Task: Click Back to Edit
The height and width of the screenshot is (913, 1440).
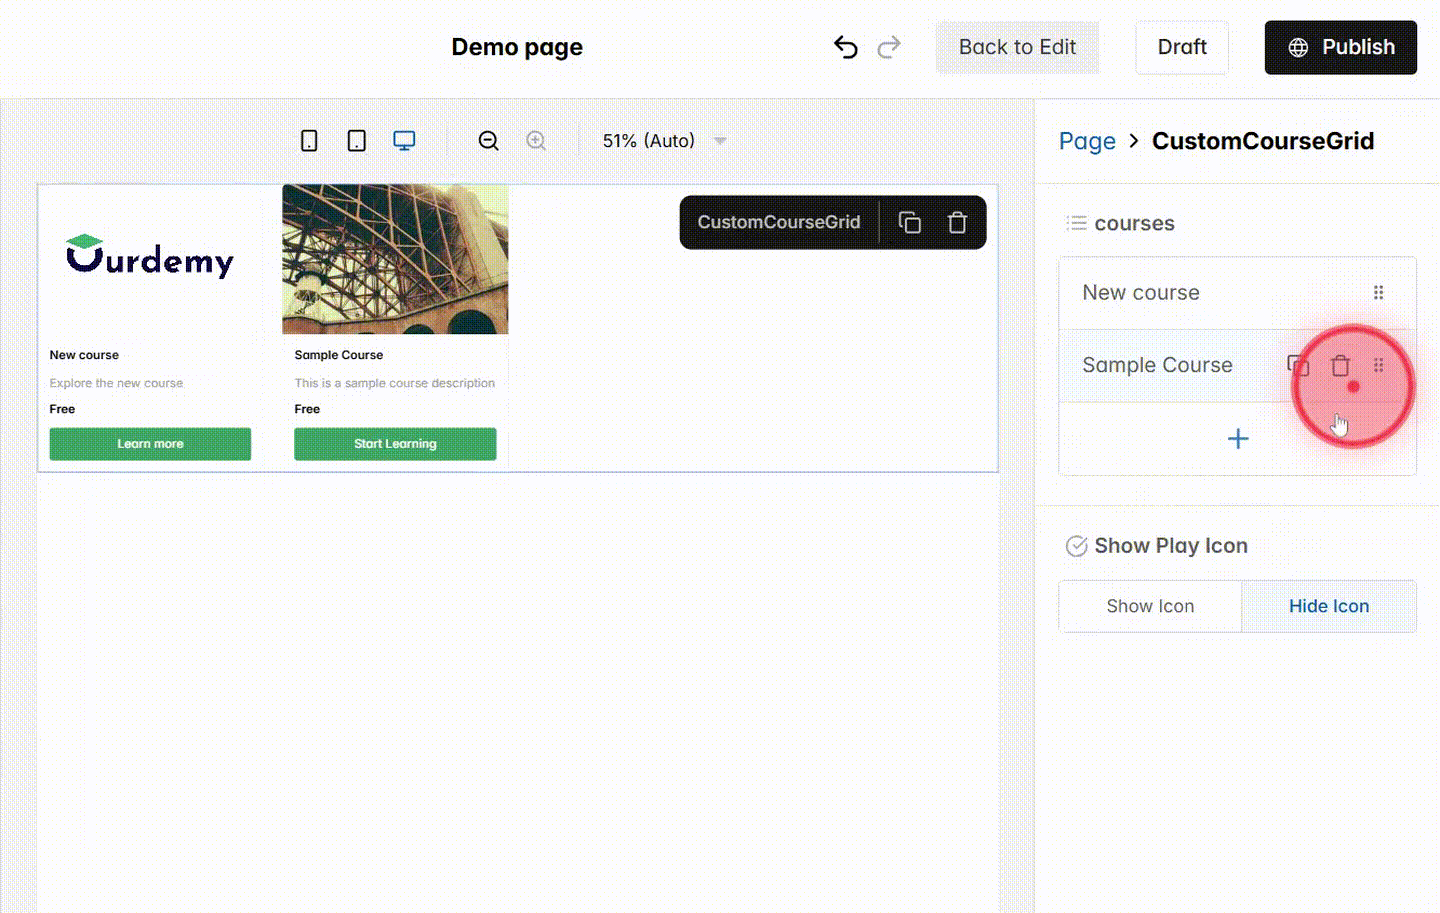Action: pos(1017,47)
